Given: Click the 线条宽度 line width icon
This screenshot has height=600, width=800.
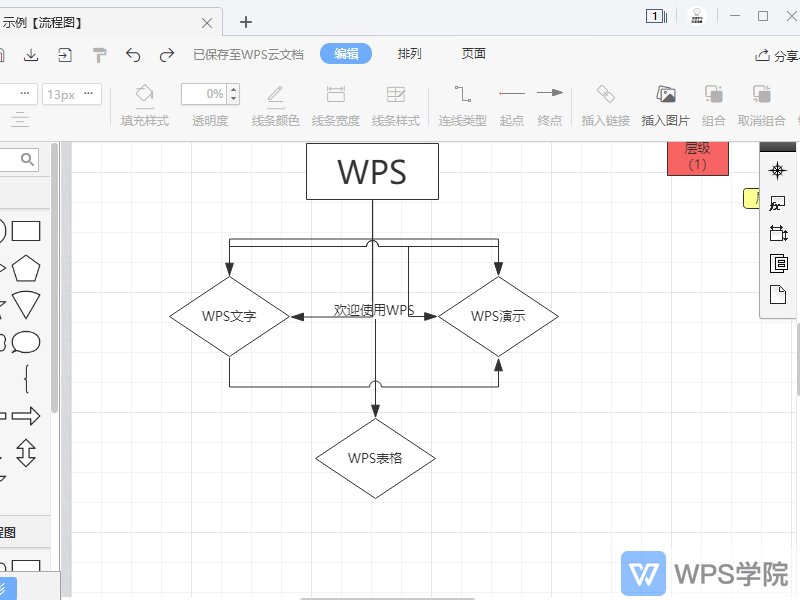Looking at the screenshot, I should pyautogui.click(x=336, y=95).
